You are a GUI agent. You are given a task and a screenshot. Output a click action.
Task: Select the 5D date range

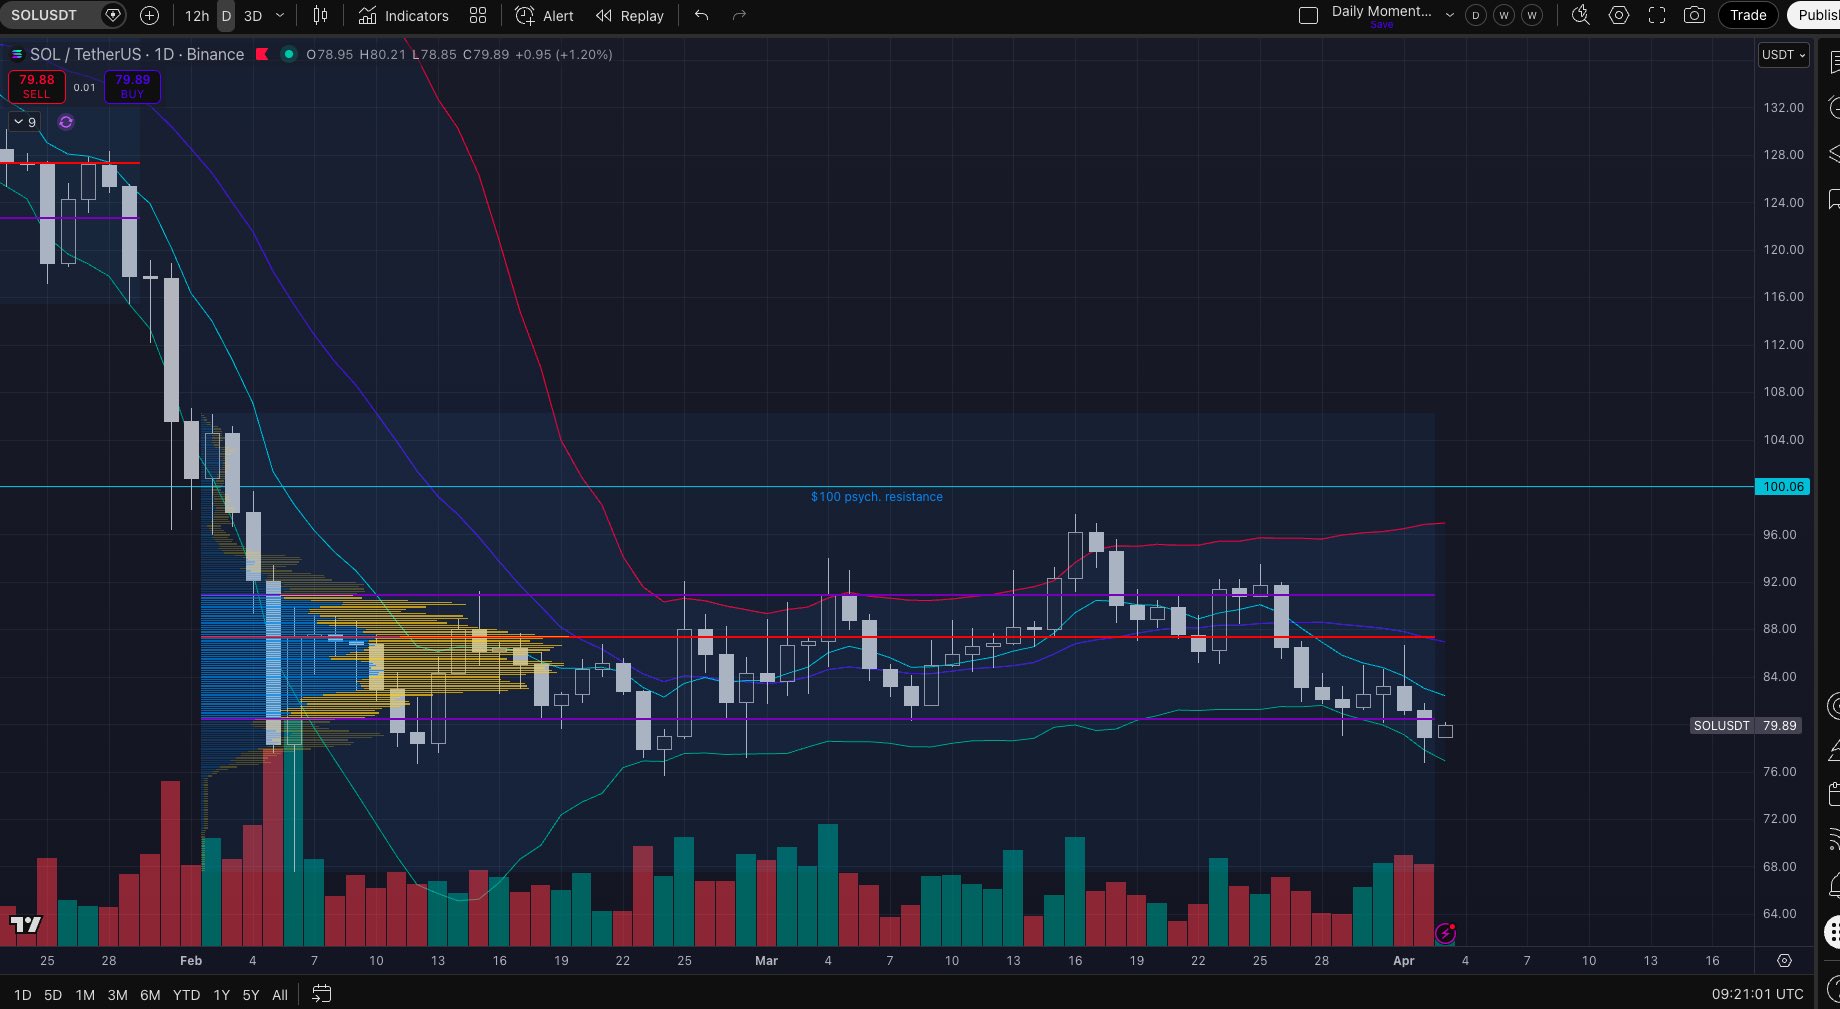(53, 995)
